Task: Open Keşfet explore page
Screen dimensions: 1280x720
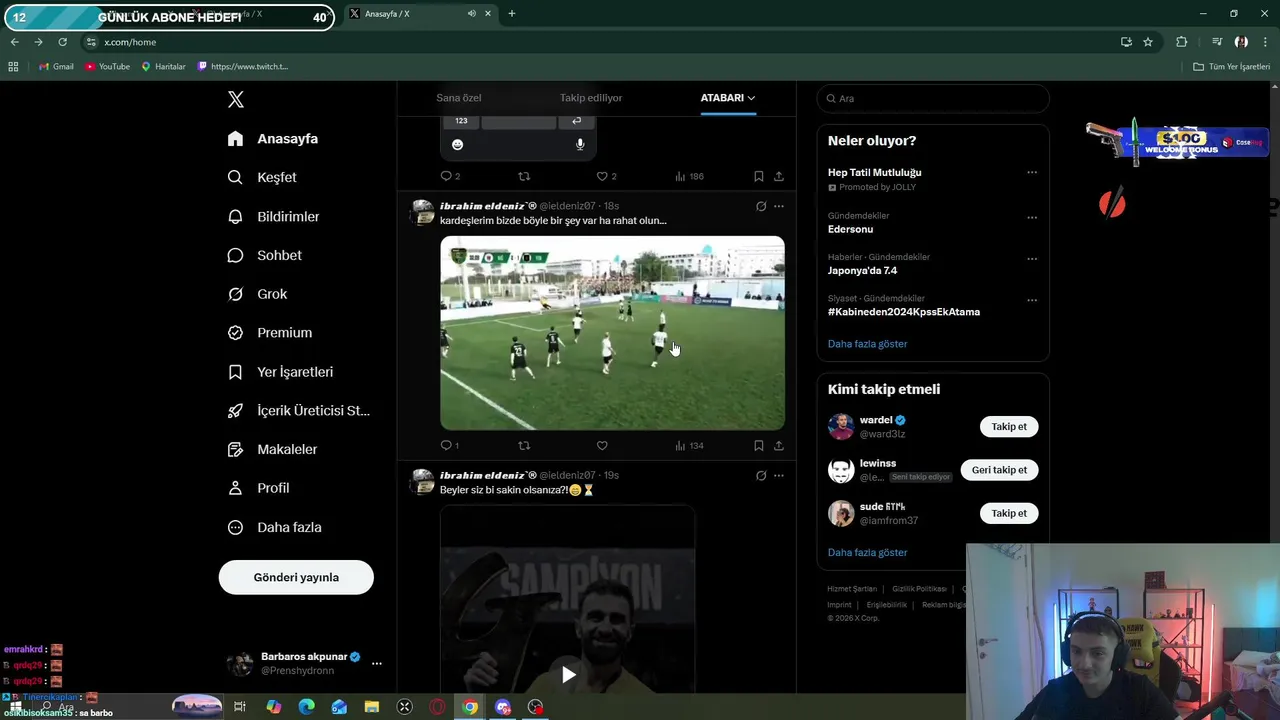Action: [x=262, y=177]
